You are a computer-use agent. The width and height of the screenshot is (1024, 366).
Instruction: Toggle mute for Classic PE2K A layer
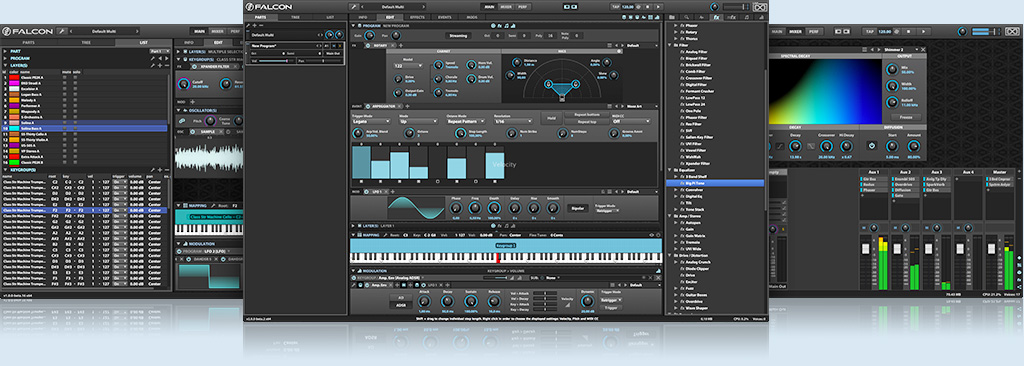coord(65,77)
